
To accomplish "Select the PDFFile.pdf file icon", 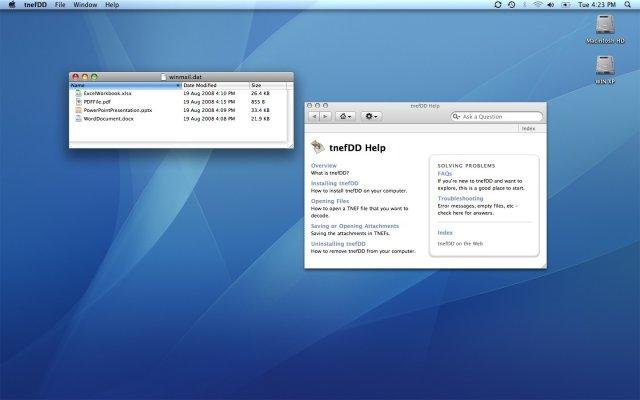I will [x=78, y=102].
